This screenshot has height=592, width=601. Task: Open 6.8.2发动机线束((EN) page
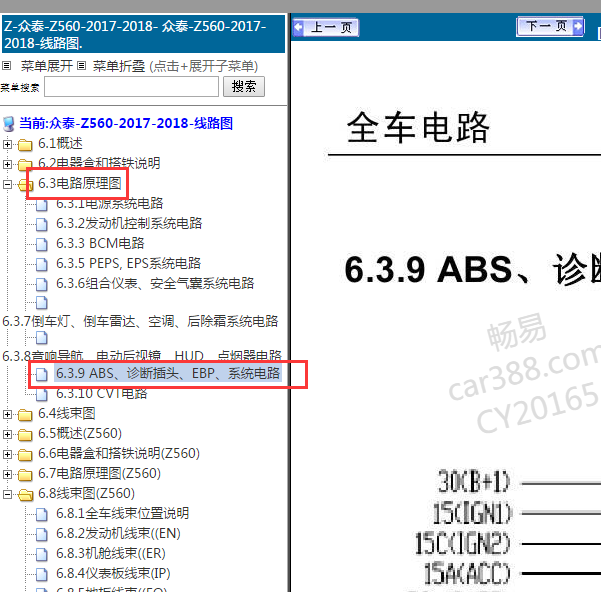[x=118, y=533]
